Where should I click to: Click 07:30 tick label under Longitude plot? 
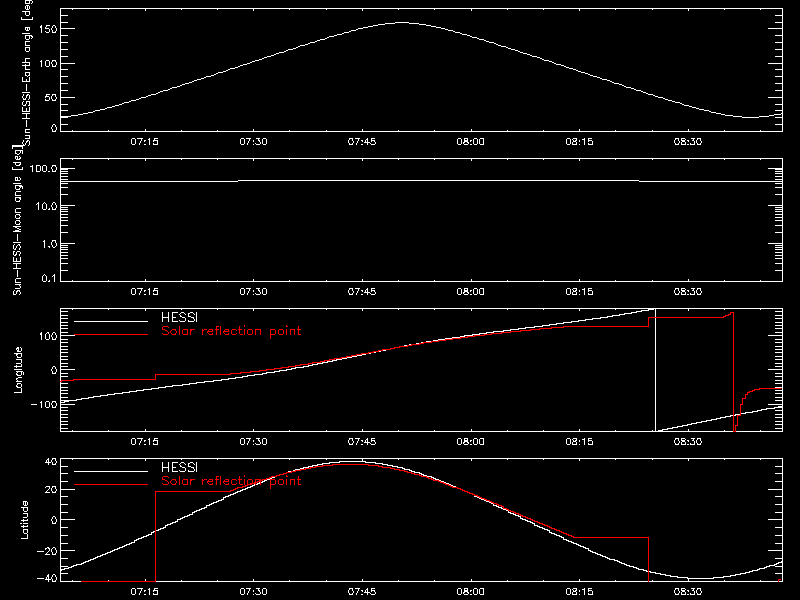(253, 441)
